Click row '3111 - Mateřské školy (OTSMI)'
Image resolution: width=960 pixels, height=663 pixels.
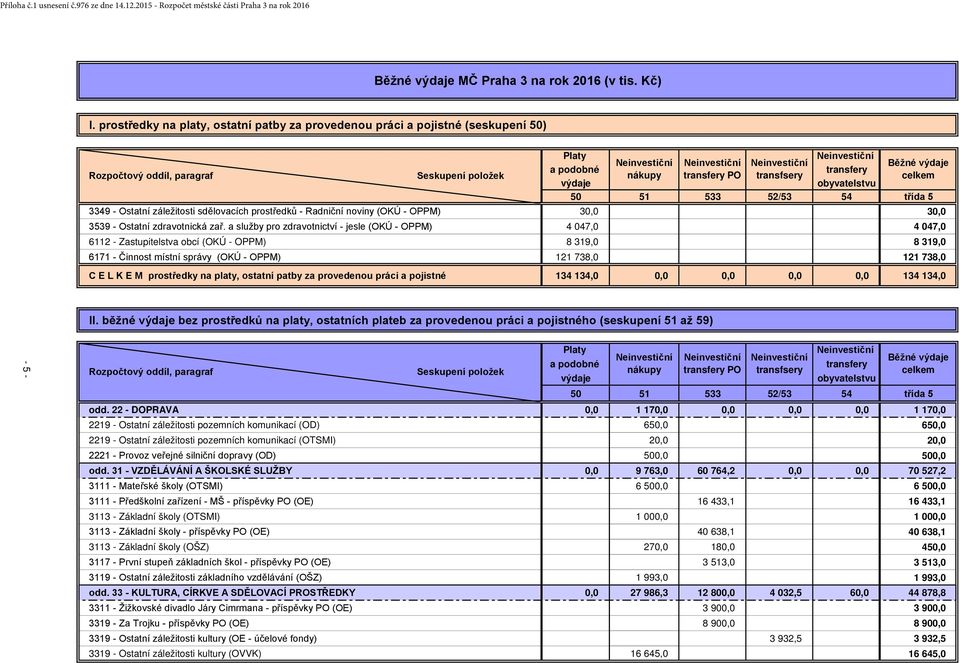coord(517,486)
